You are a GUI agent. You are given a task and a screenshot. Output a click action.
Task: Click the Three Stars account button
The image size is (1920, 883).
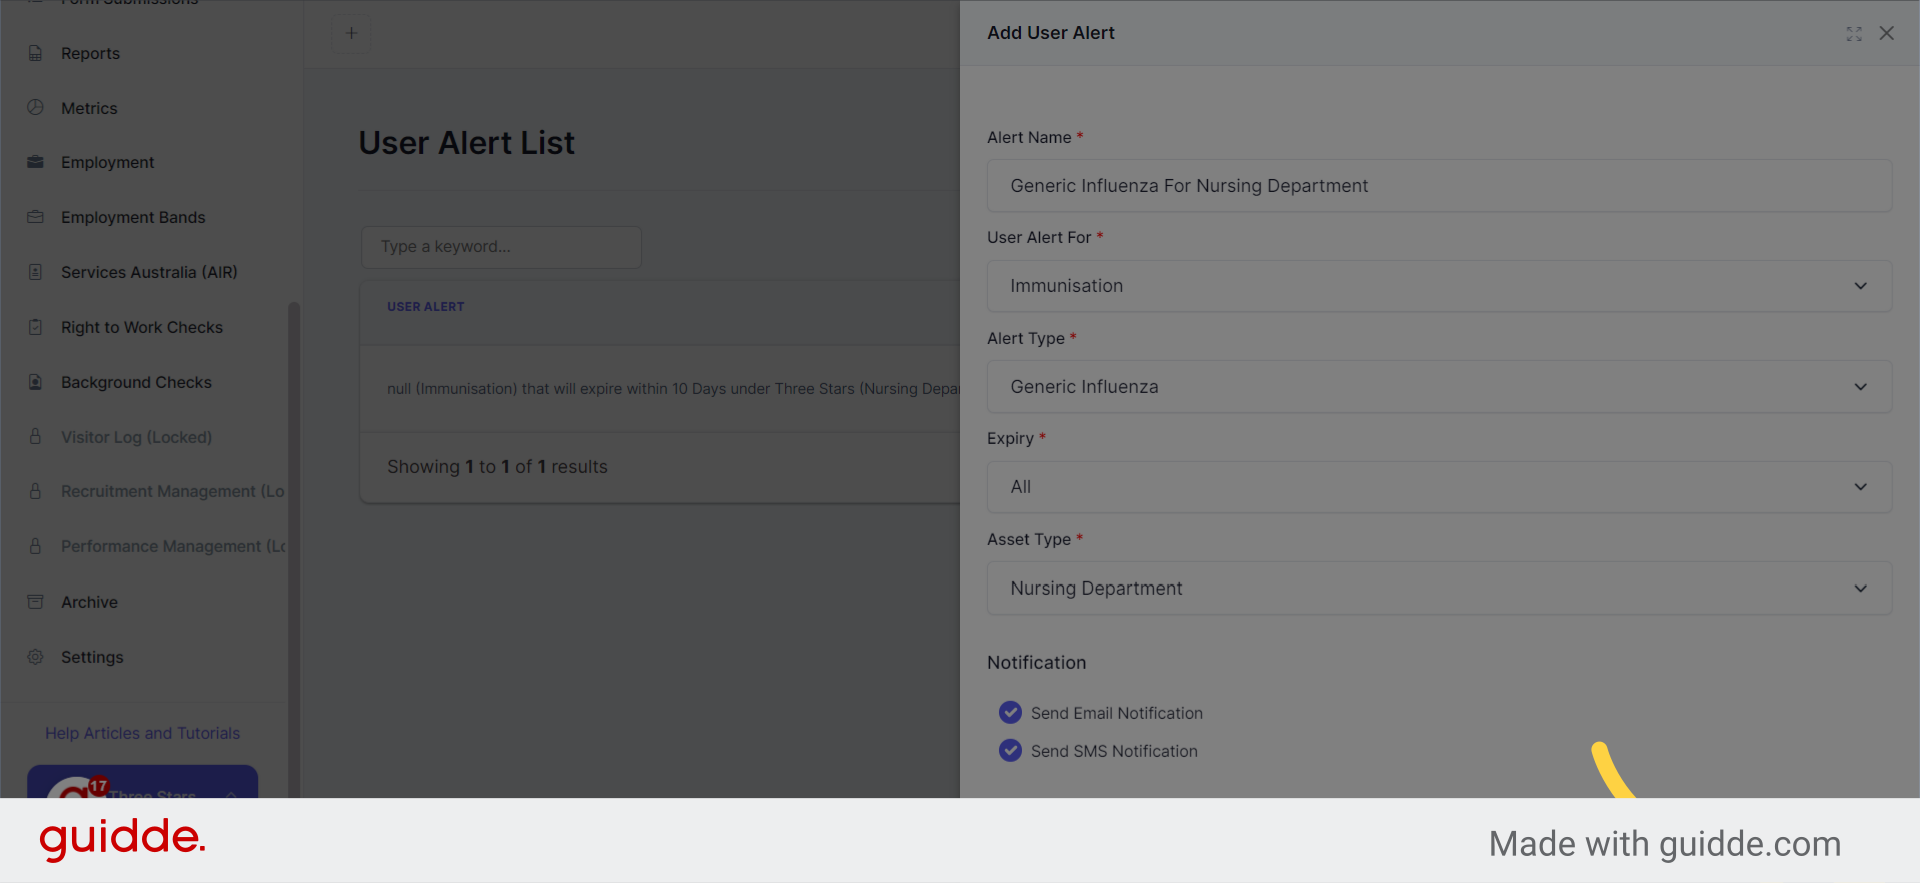click(x=142, y=782)
